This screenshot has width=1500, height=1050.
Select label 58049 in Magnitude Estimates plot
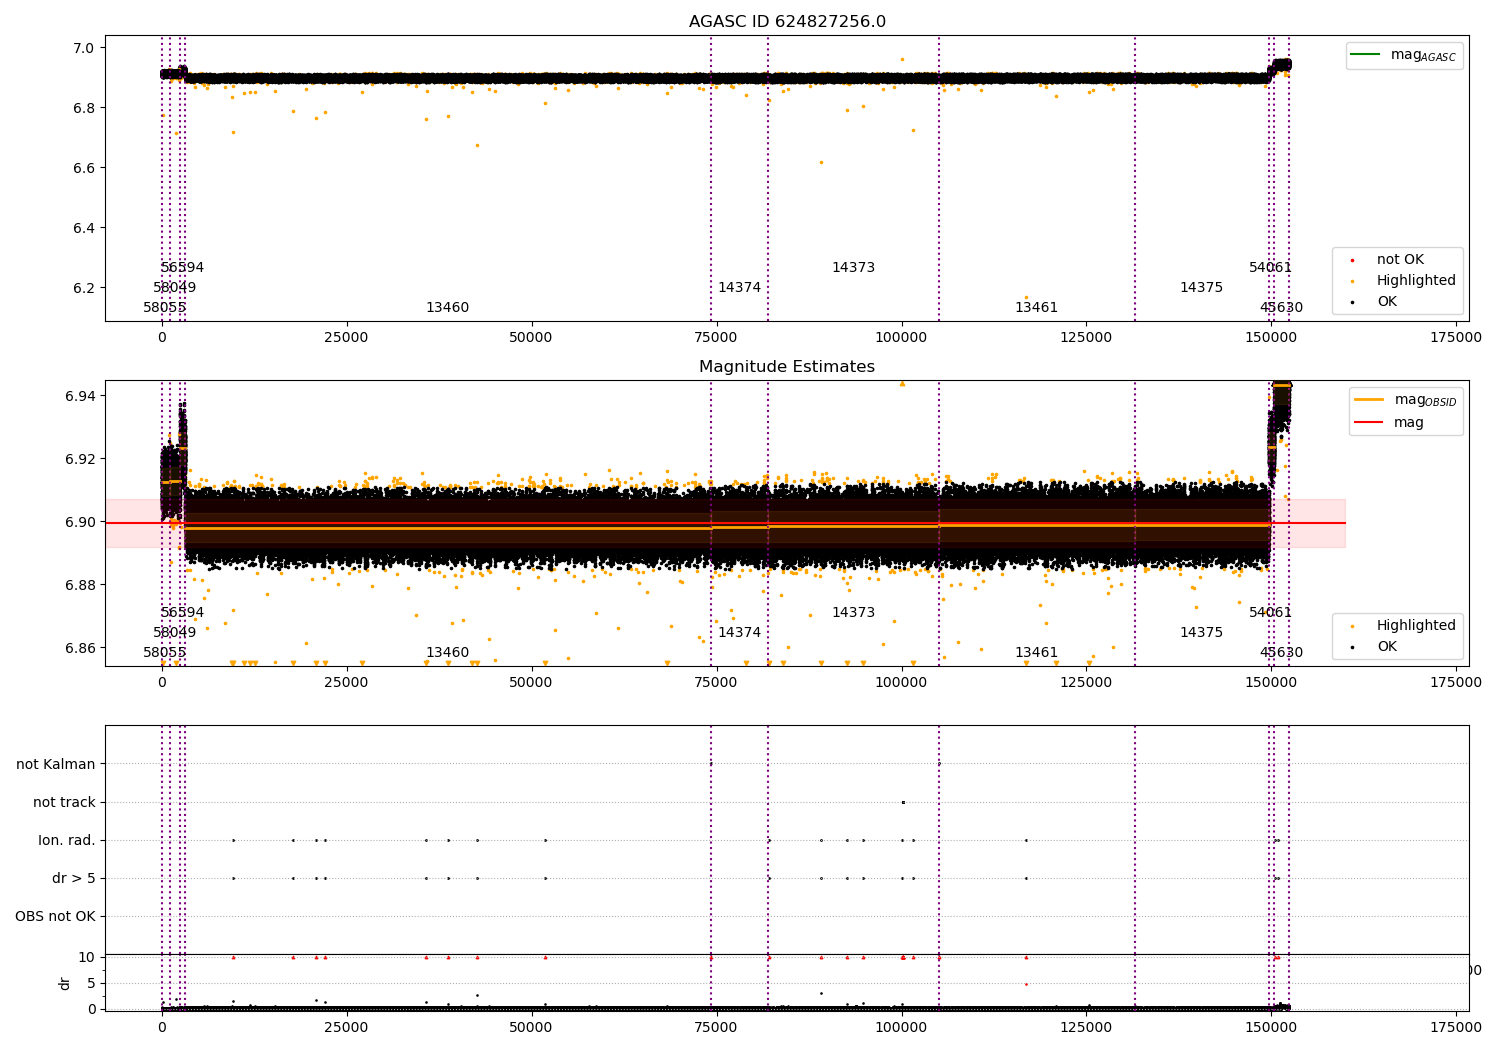174,633
